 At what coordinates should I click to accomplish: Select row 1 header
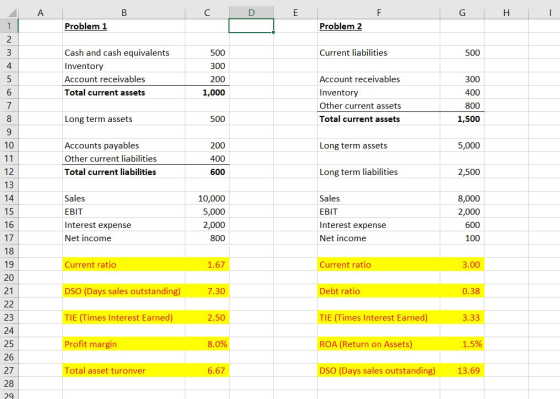[x=9, y=26]
